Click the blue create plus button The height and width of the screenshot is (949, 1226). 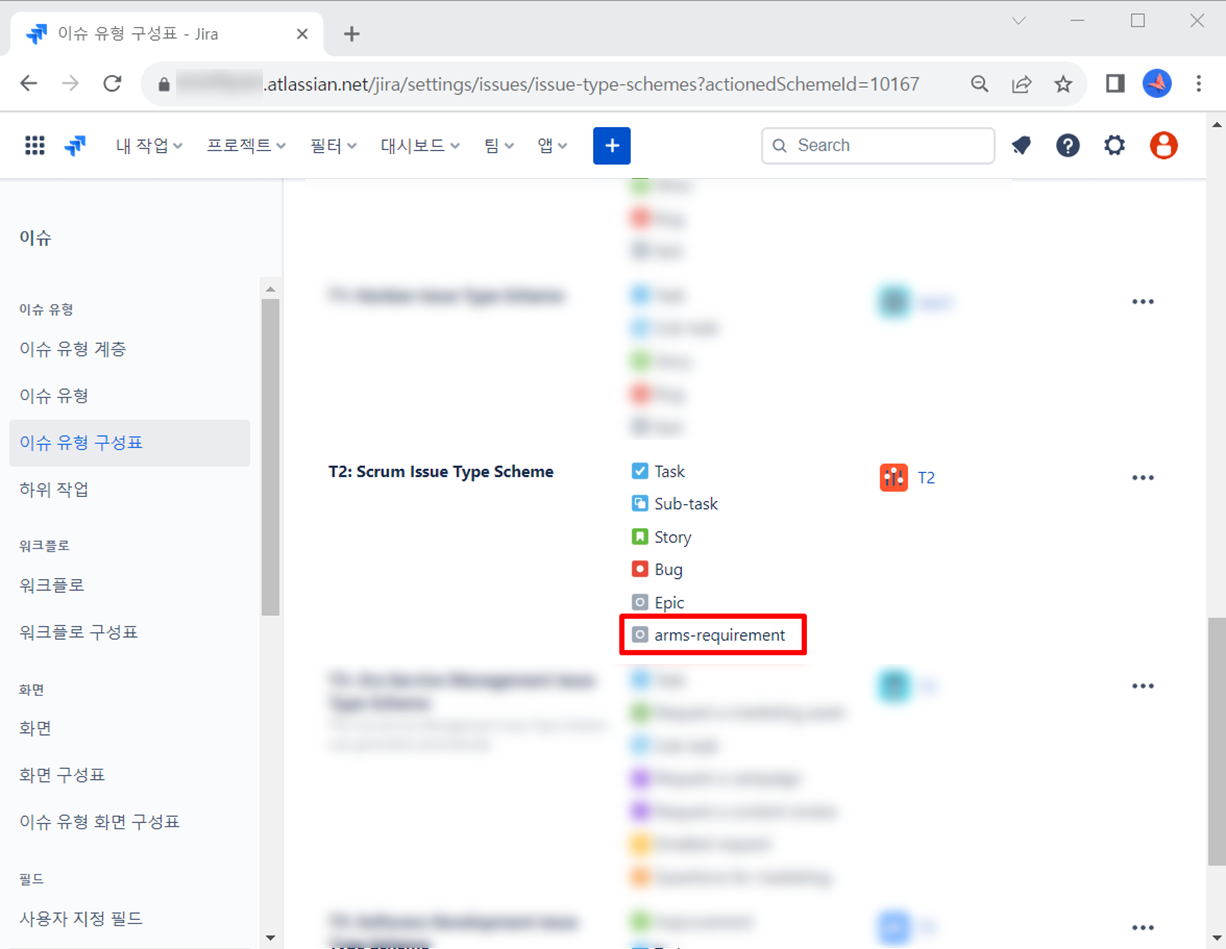(611, 146)
